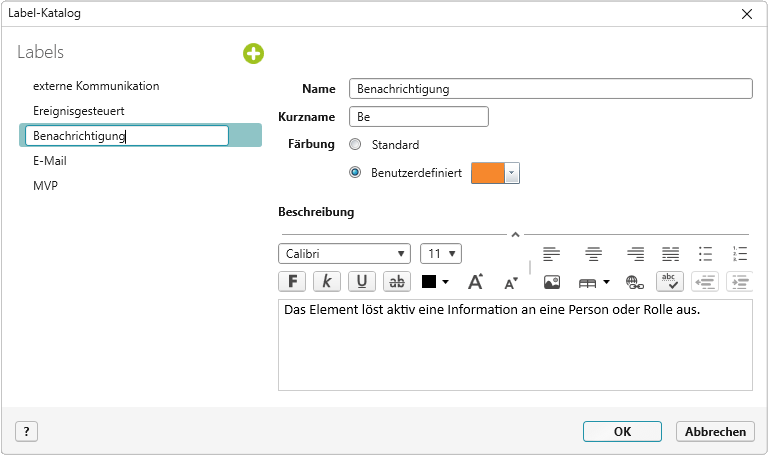Insert a bulleted list

[x=705, y=254]
